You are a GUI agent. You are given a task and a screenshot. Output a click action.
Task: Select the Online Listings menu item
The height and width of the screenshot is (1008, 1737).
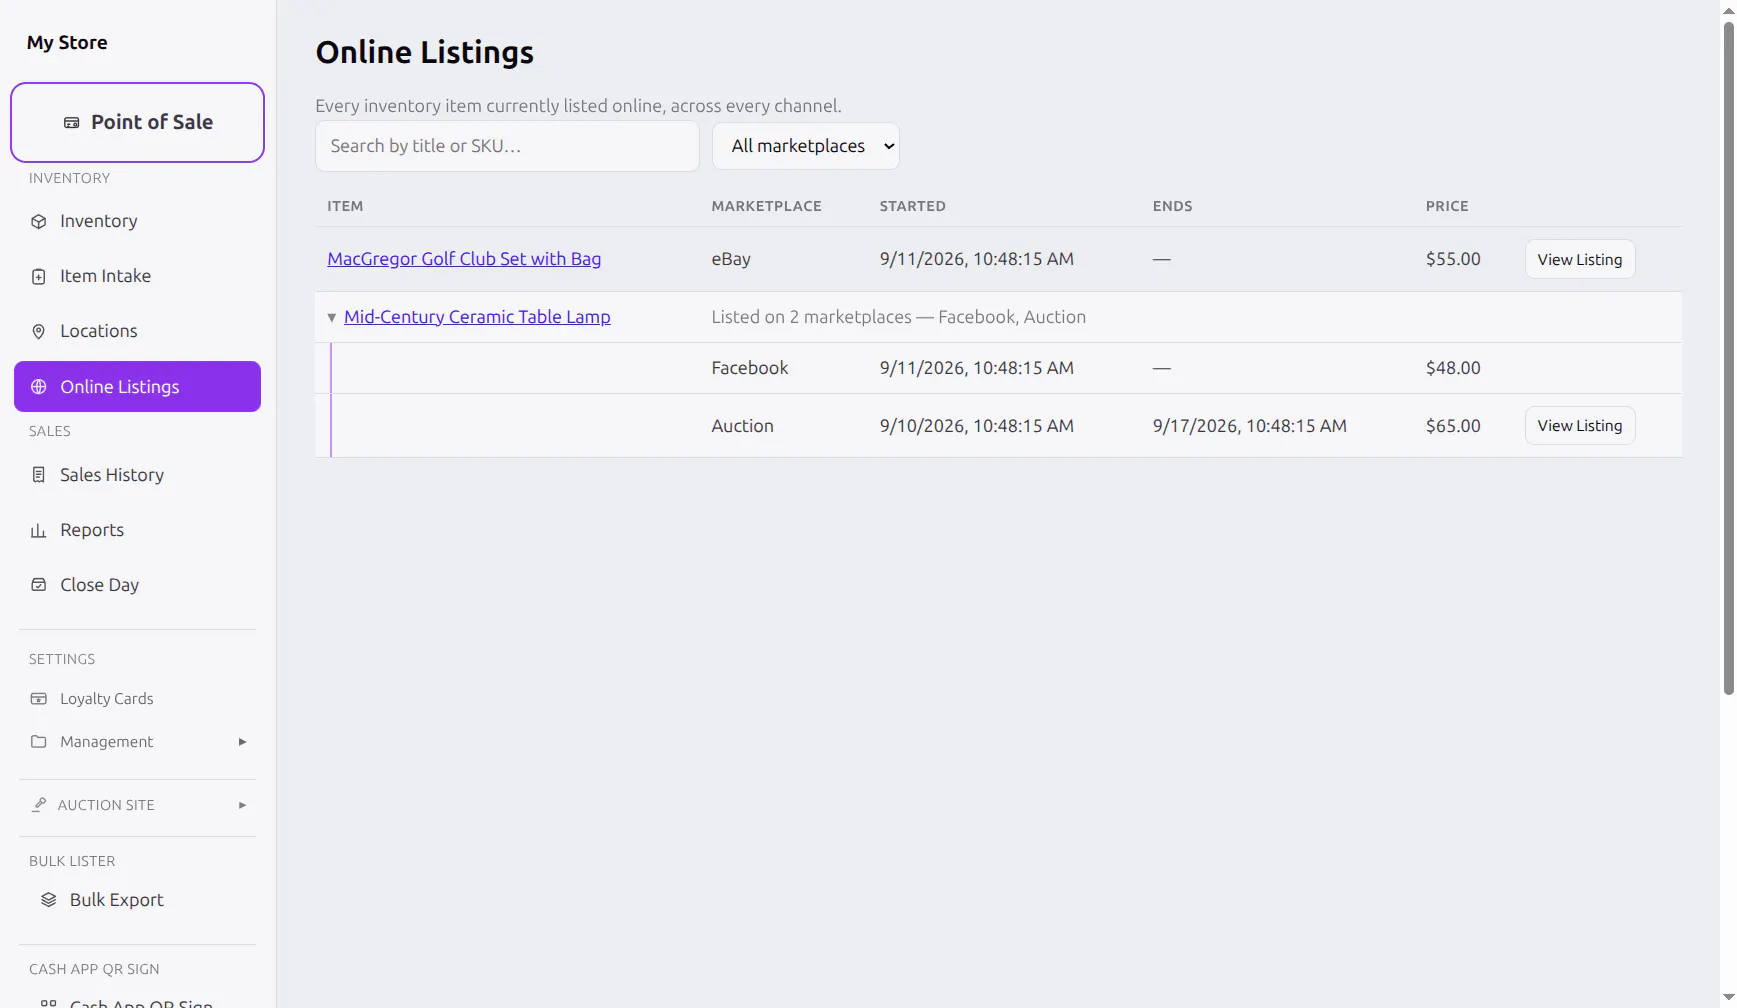pos(137,386)
